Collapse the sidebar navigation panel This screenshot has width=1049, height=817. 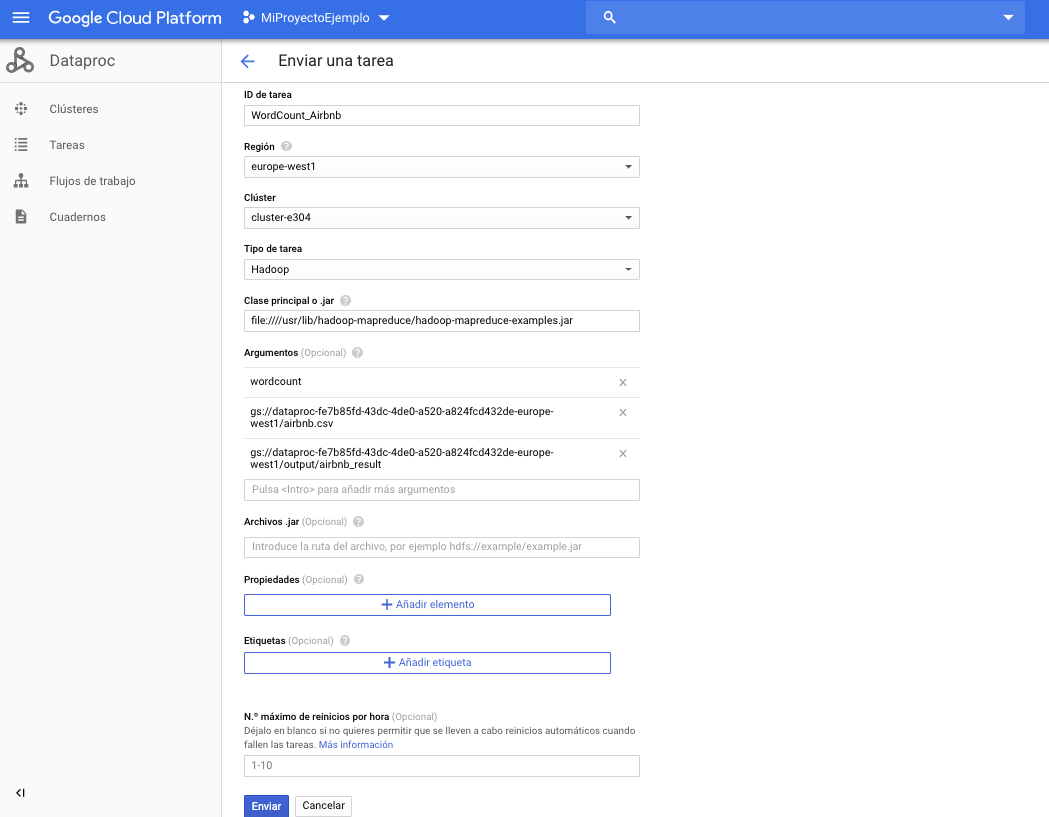point(21,793)
